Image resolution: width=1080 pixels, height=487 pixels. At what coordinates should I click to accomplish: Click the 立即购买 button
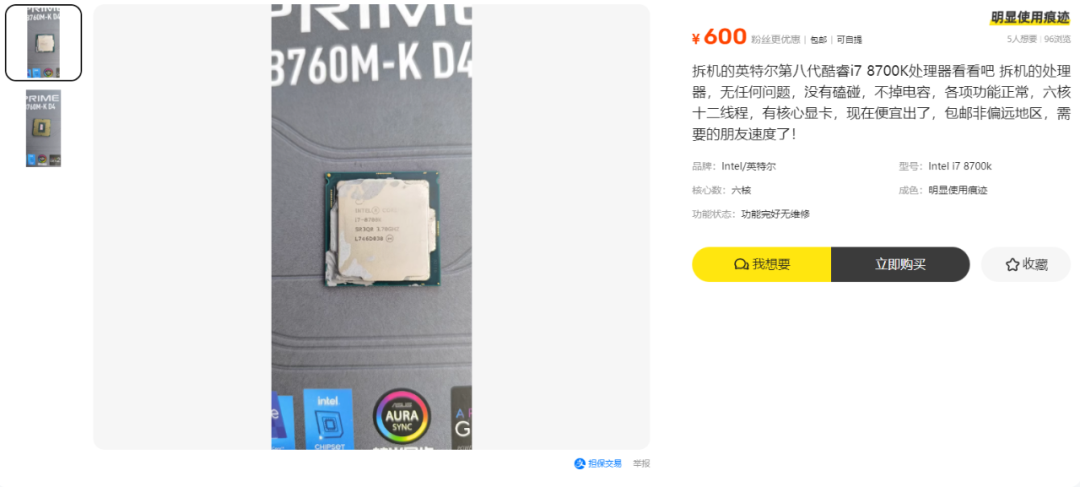[x=900, y=265]
